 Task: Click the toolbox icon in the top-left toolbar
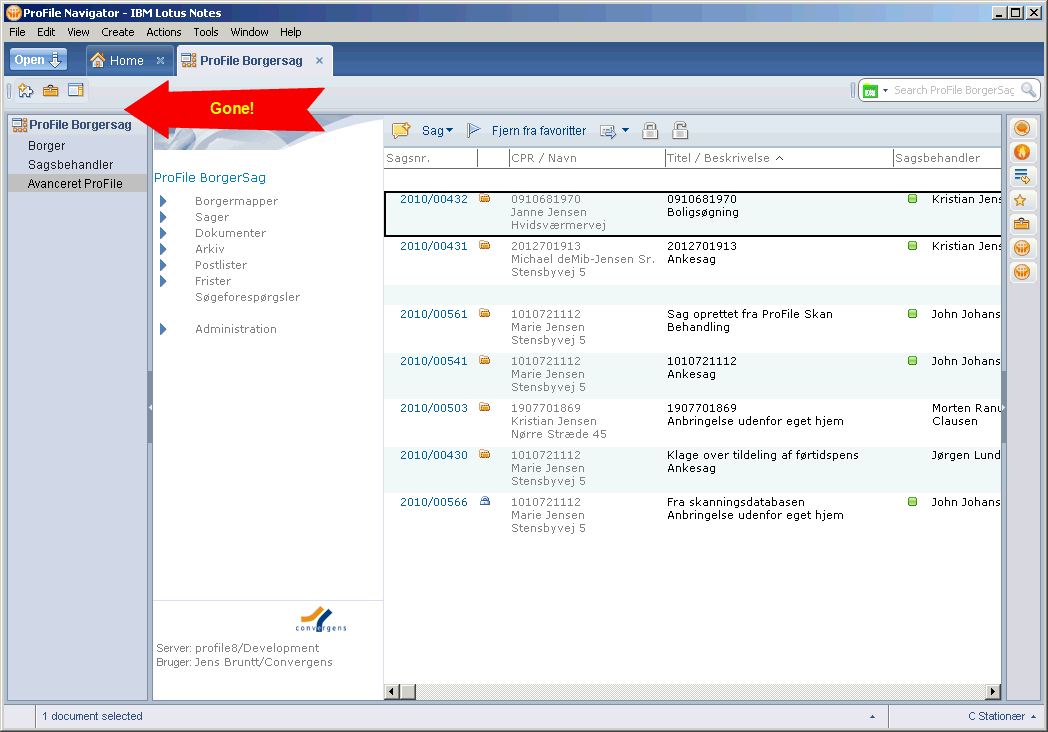coord(51,91)
